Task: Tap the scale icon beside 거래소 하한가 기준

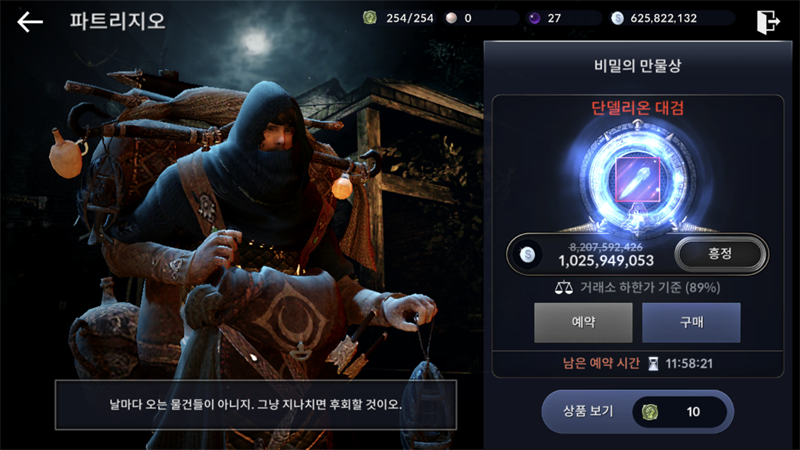Action: click(x=564, y=288)
